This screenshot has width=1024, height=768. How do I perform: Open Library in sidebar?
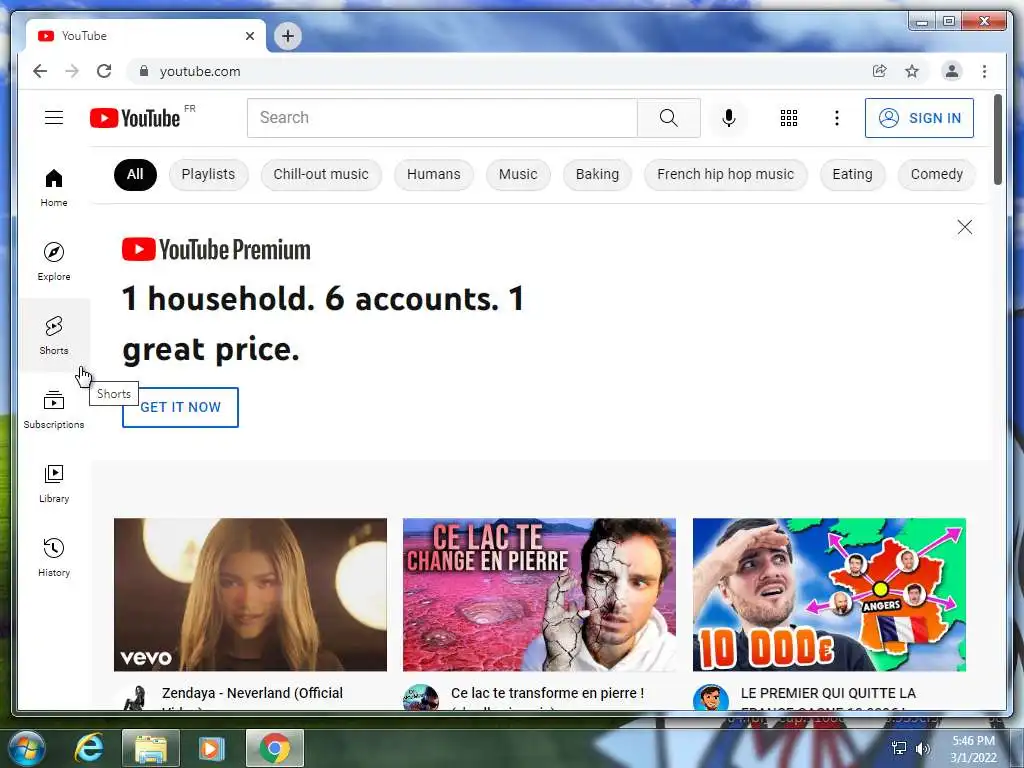[x=54, y=483]
